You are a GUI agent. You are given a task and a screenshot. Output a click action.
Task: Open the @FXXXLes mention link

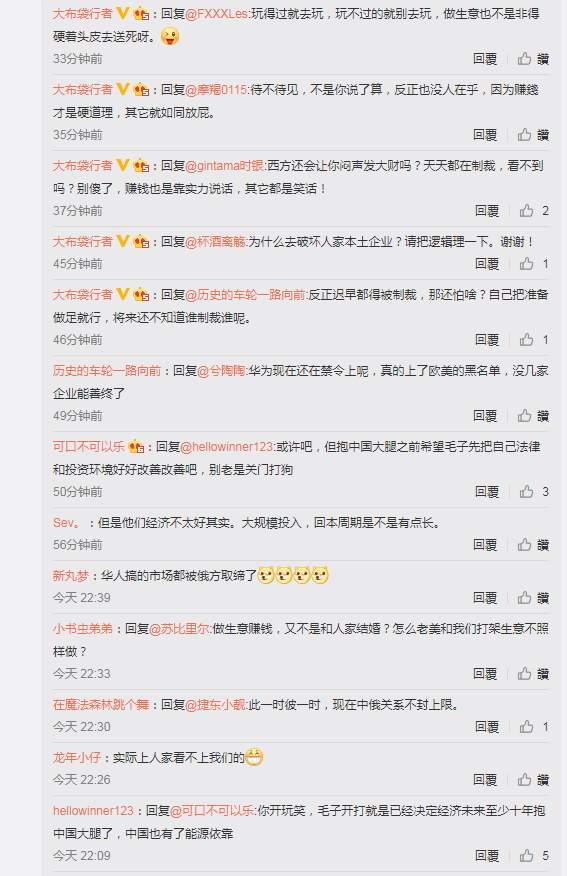217,13
